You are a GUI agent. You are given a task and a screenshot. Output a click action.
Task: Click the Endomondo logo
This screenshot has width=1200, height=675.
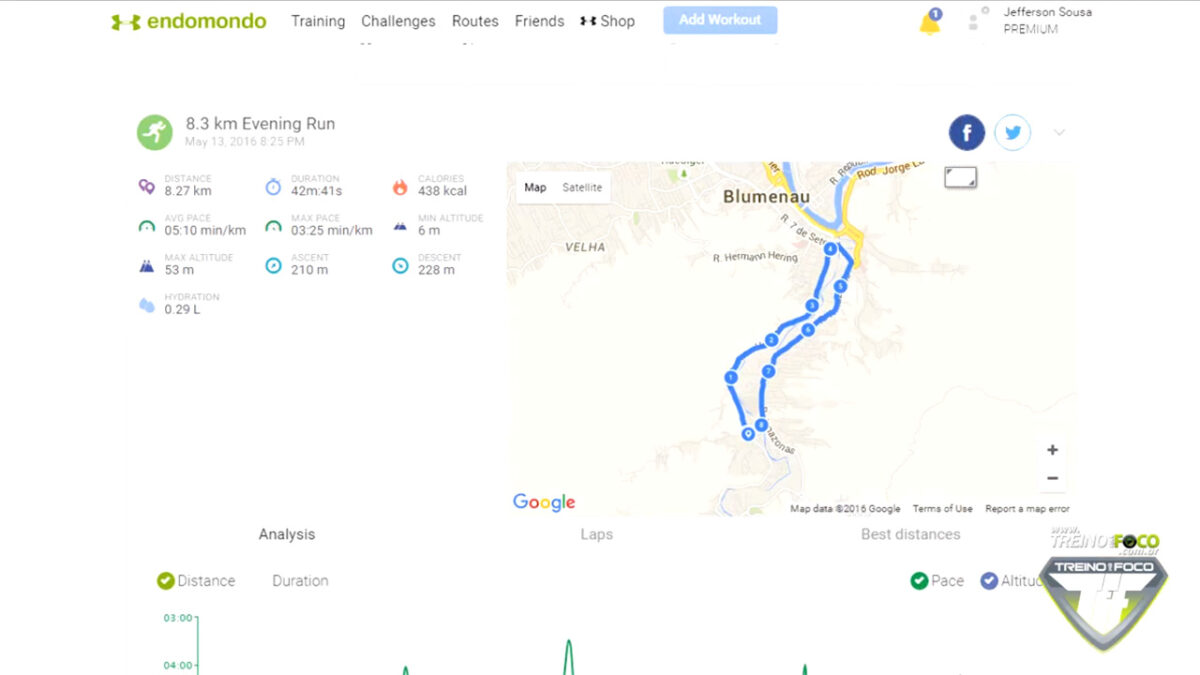coord(188,21)
